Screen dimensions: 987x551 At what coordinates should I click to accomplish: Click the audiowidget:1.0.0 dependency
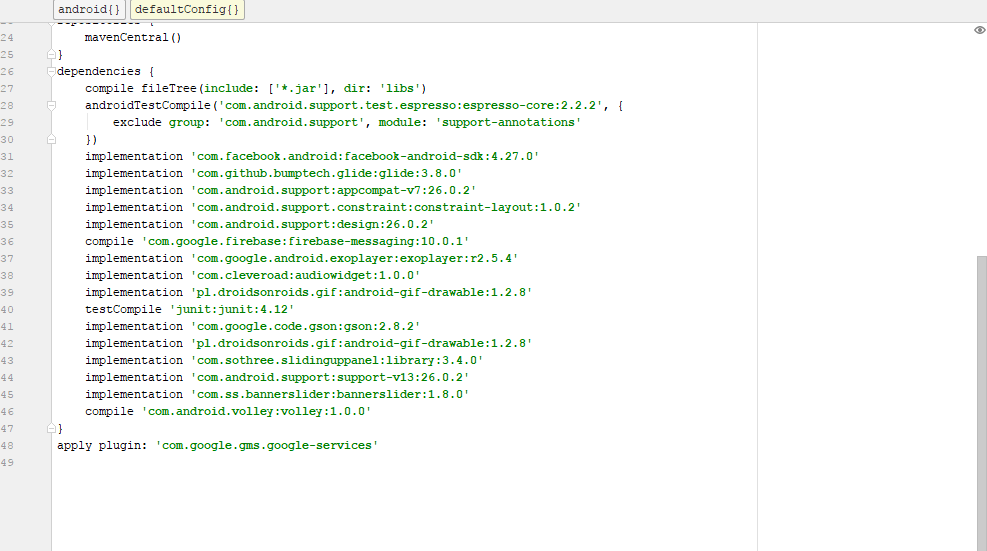click(x=305, y=276)
